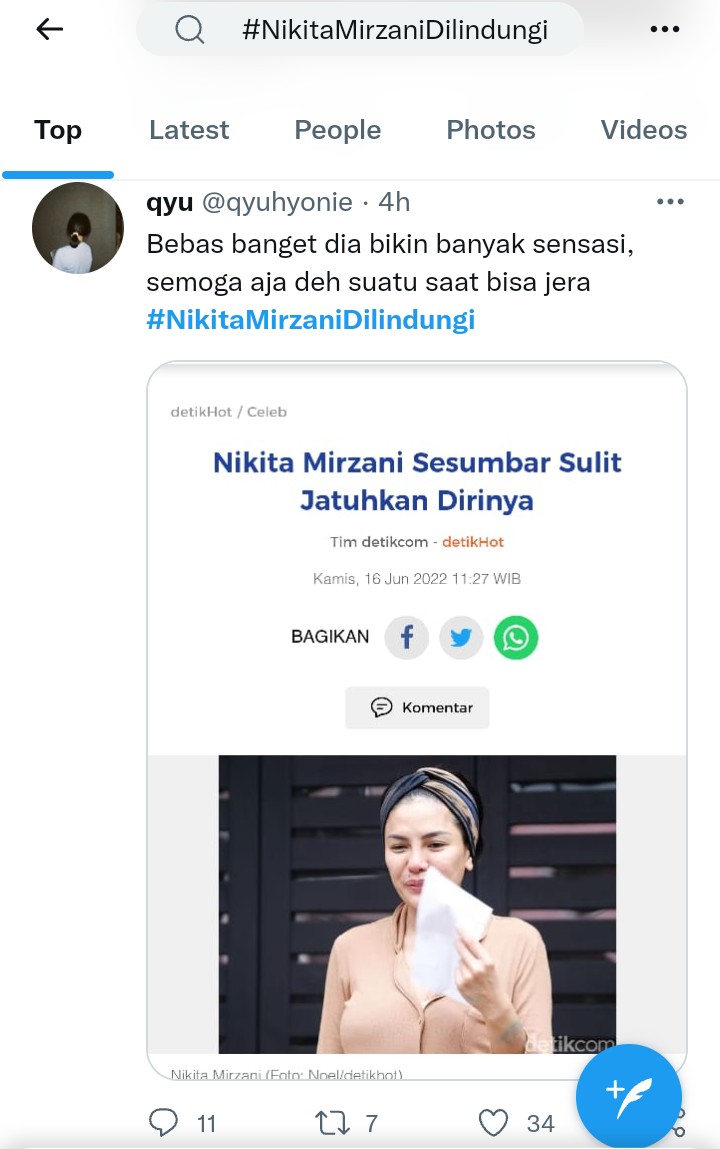Tap the search field with hashtag text
Viewport: 720px width, 1149px height.
click(394, 30)
